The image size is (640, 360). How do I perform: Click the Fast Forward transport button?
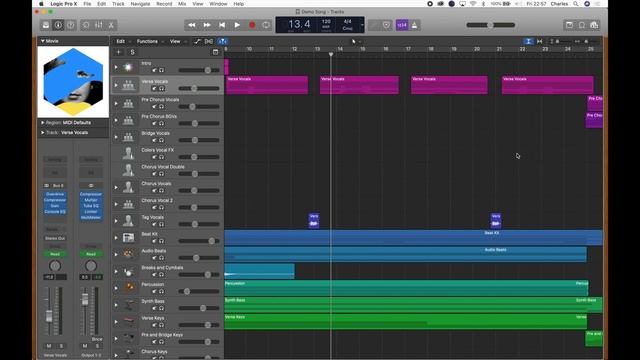pos(207,25)
